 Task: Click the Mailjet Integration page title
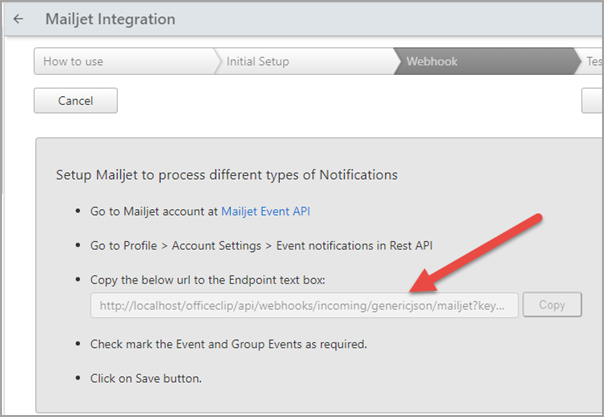pos(110,19)
